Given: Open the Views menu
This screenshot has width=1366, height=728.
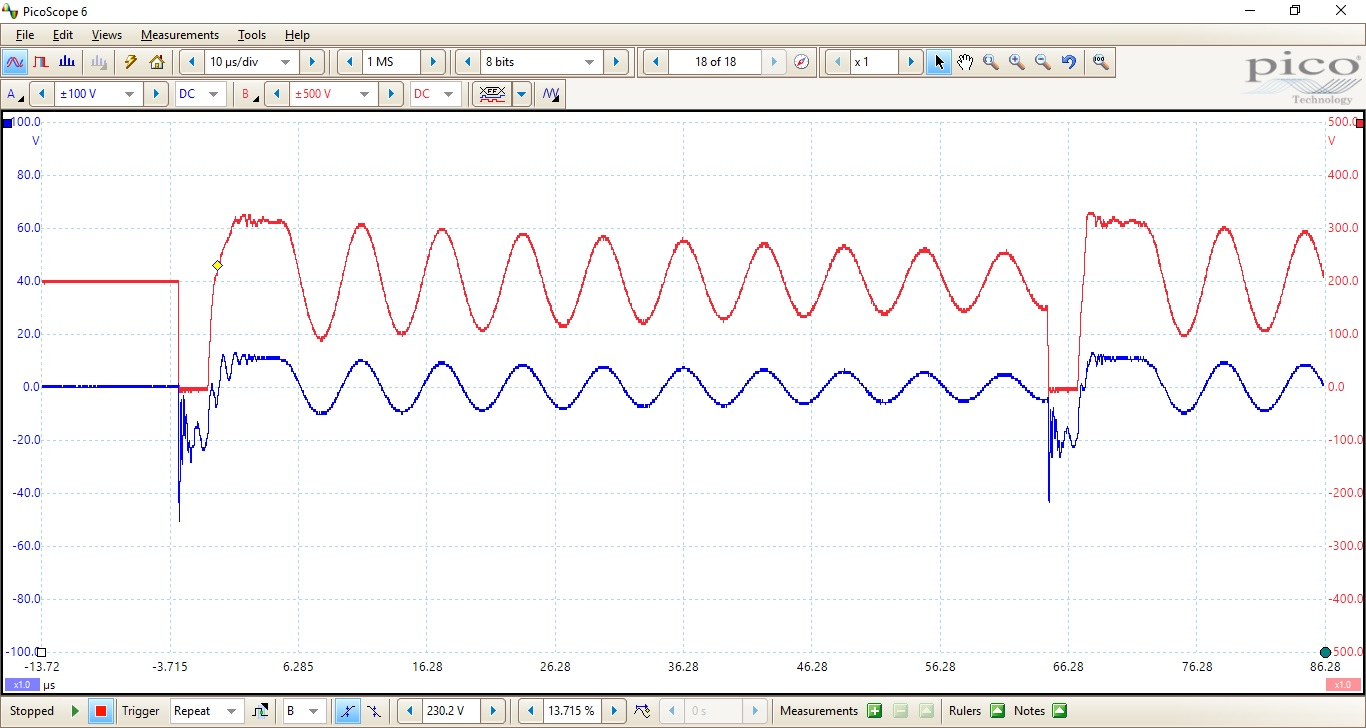Looking at the screenshot, I should point(107,35).
